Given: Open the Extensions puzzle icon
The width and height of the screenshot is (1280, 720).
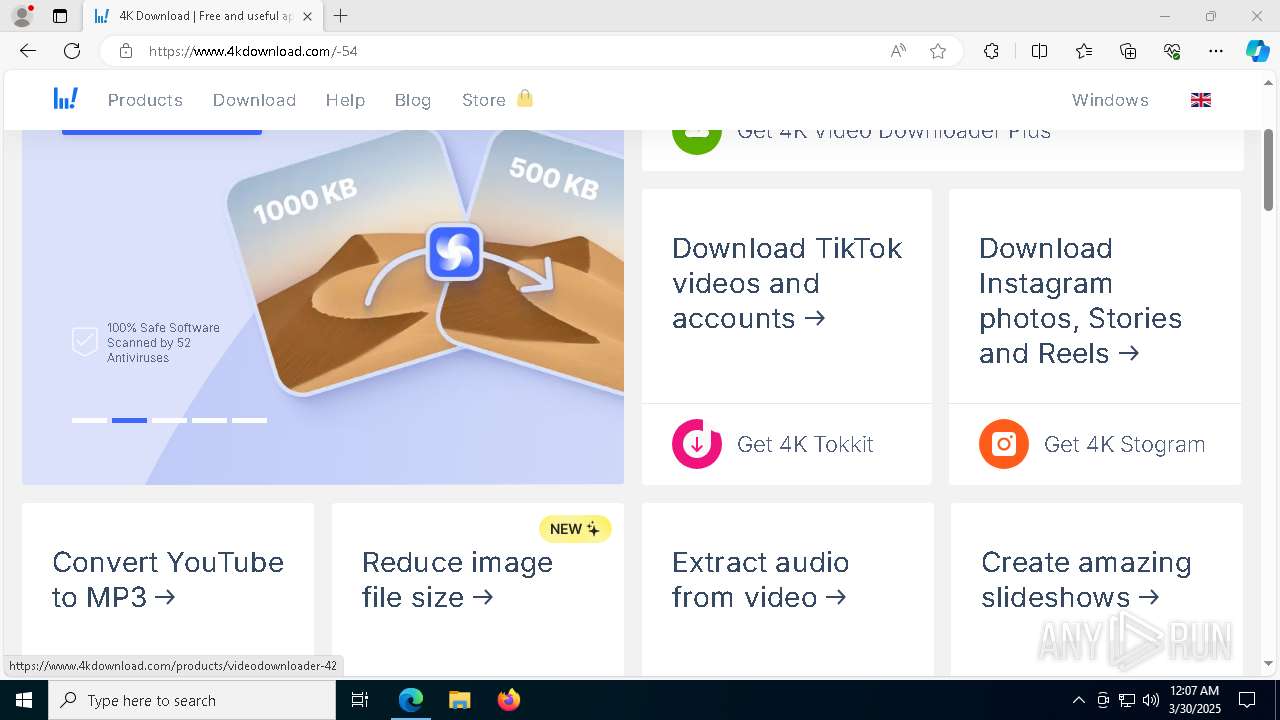Looking at the screenshot, I should 991,51.
